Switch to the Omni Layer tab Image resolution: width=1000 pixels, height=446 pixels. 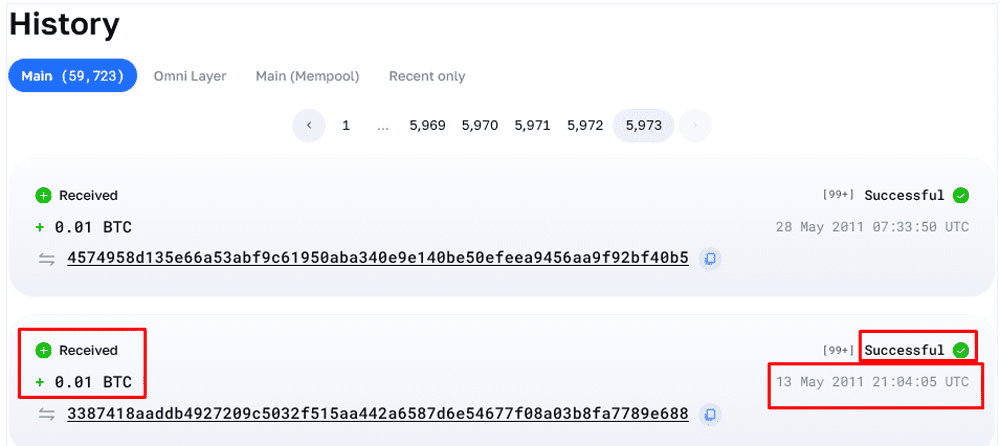[x=190, y=76]
